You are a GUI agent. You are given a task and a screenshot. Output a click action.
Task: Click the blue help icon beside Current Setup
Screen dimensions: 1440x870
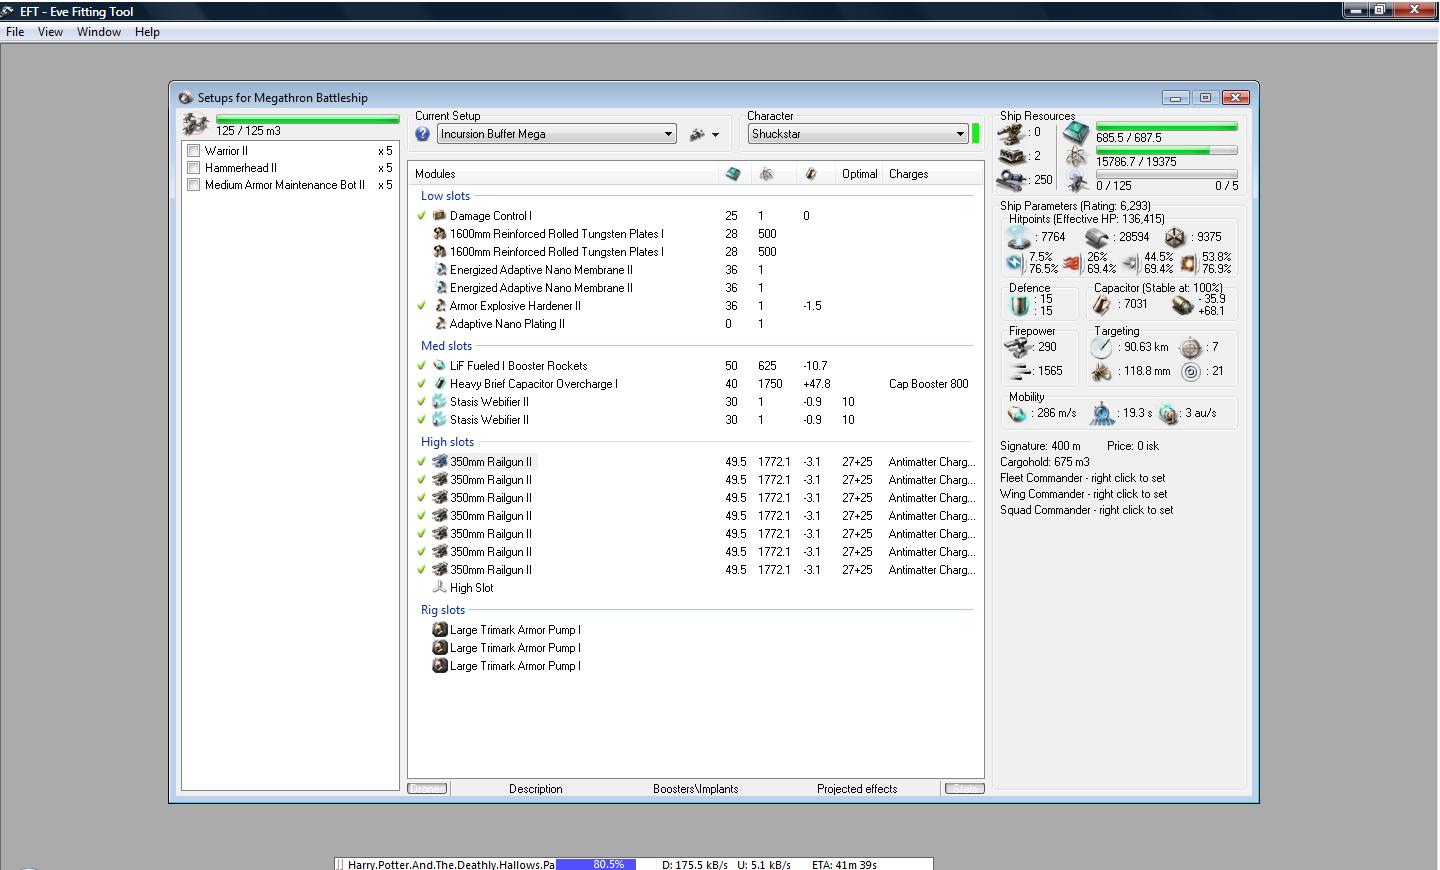[422, 134]
